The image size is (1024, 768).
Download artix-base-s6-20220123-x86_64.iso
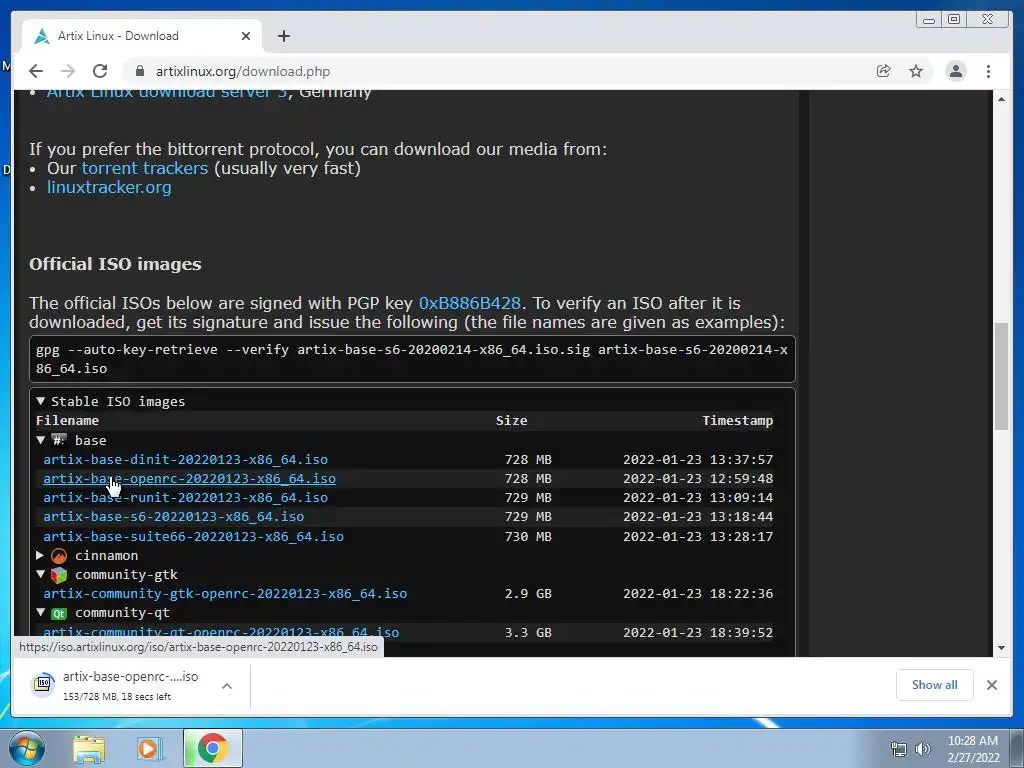[x=174, y=517]
